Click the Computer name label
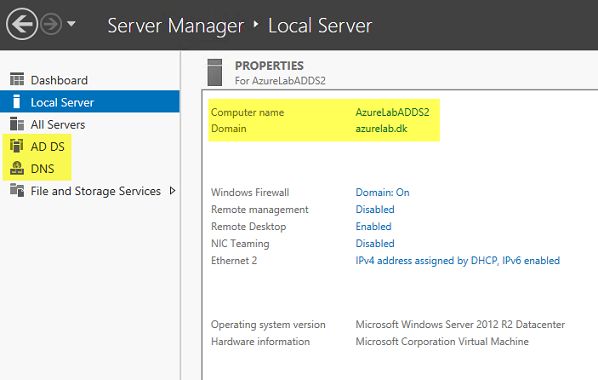The image size is (598, 380). 248,113
